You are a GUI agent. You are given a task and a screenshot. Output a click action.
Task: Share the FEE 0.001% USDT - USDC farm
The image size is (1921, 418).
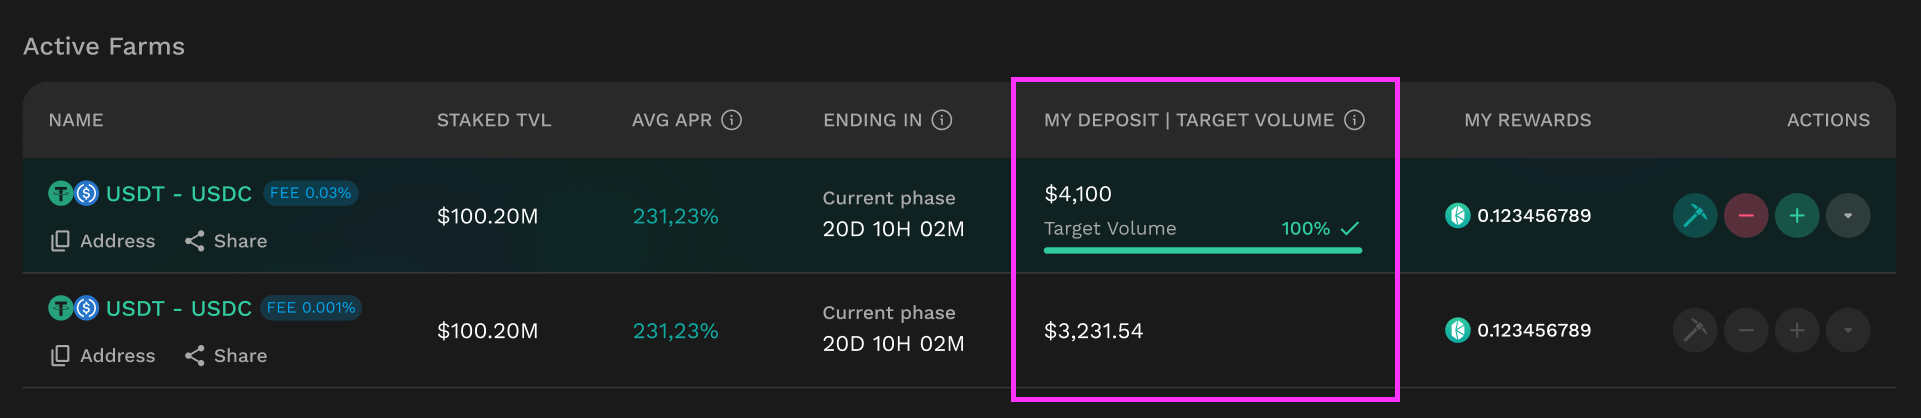(226, 356)
